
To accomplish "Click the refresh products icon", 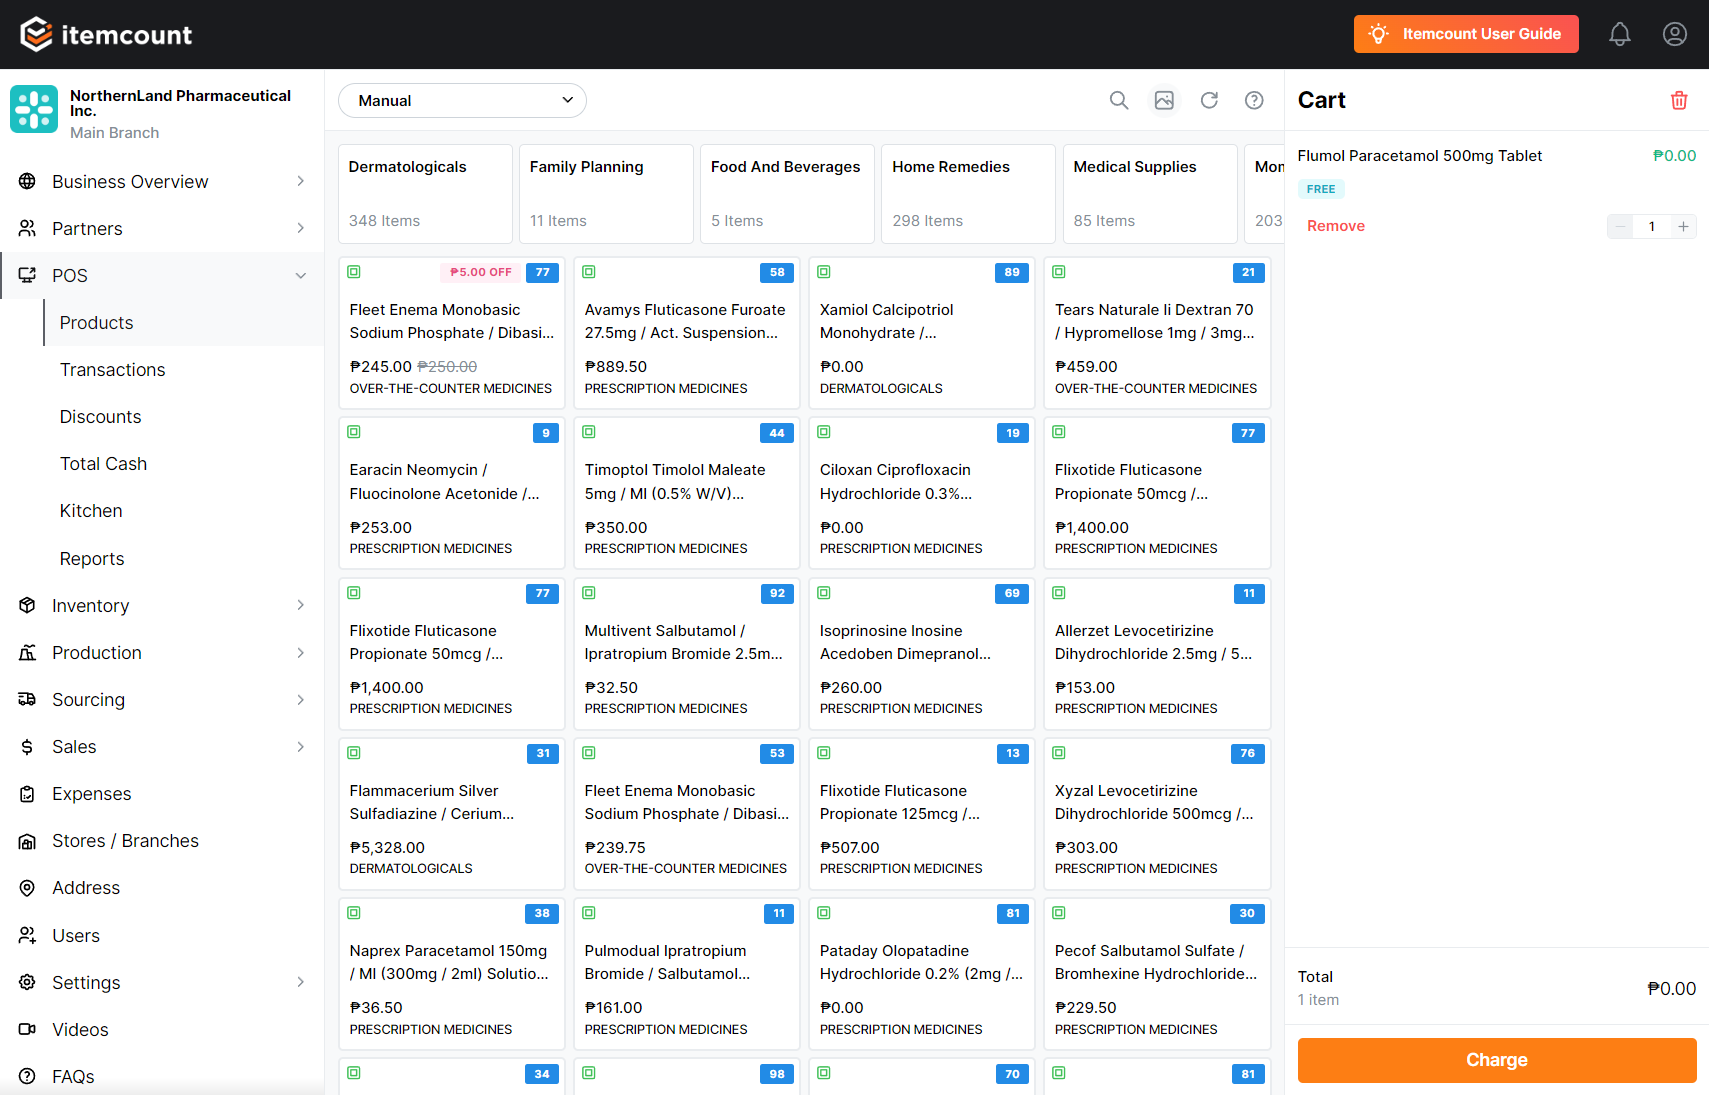I will click(1209, 100).
